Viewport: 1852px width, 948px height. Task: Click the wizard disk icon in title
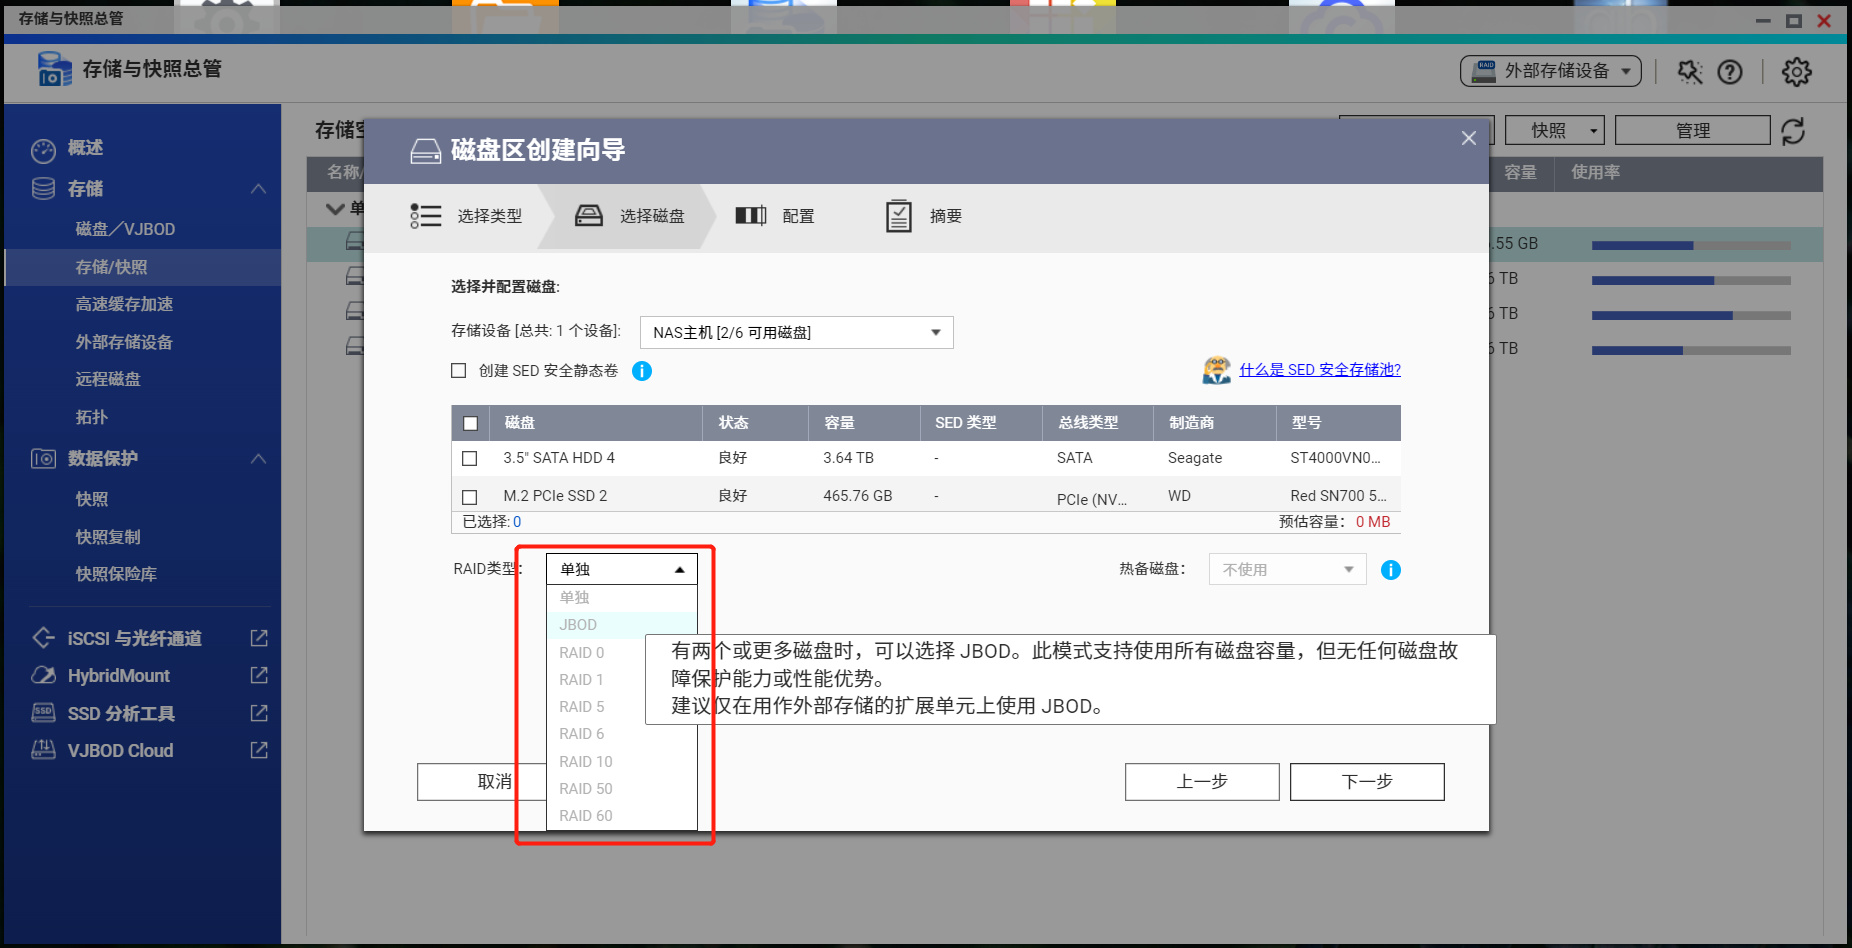pos(426,151)
